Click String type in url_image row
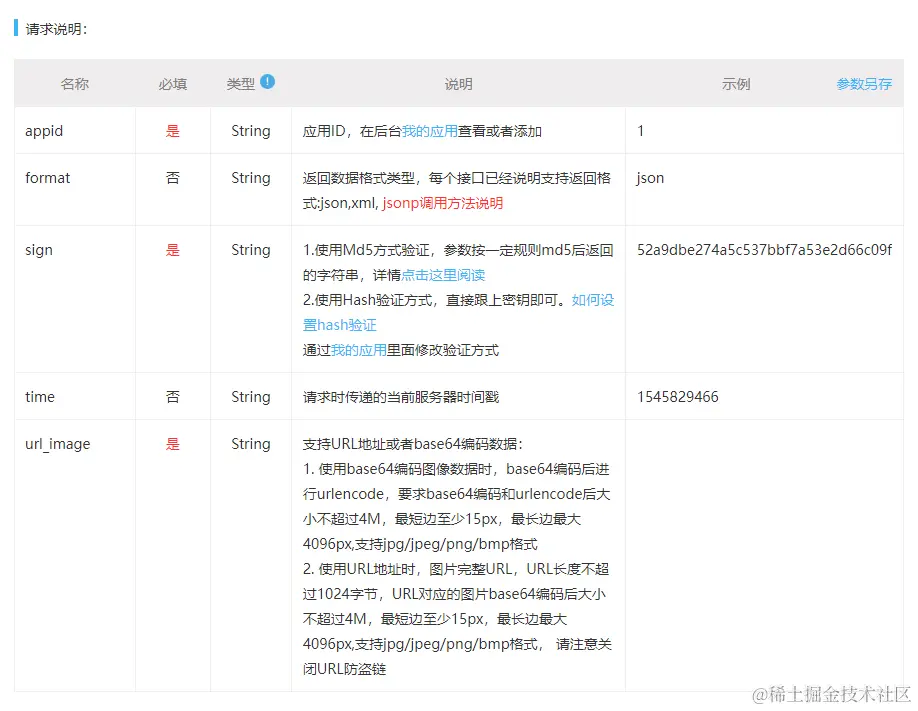The height and width of the screenshot is (711, 918). (x=251, y=444)
